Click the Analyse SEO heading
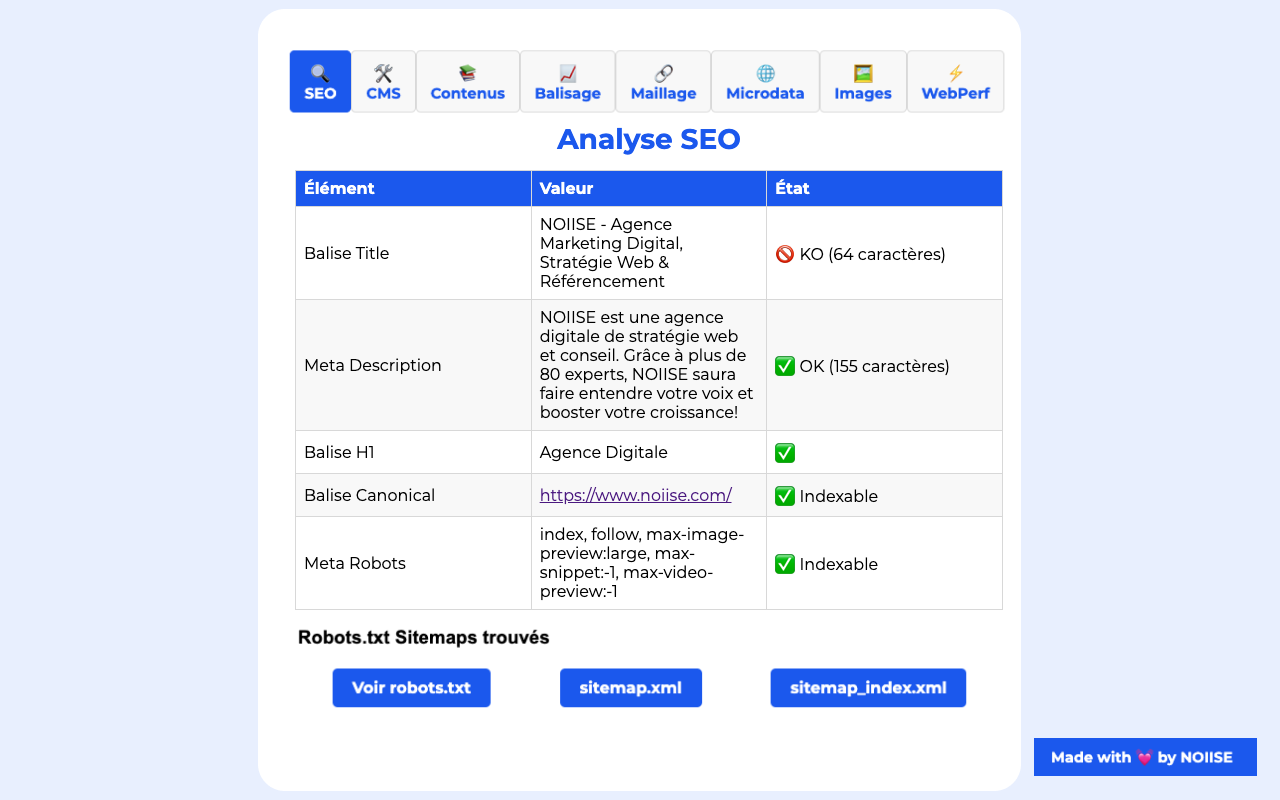The image size is (1280, 800). click(x=649, y=139)
